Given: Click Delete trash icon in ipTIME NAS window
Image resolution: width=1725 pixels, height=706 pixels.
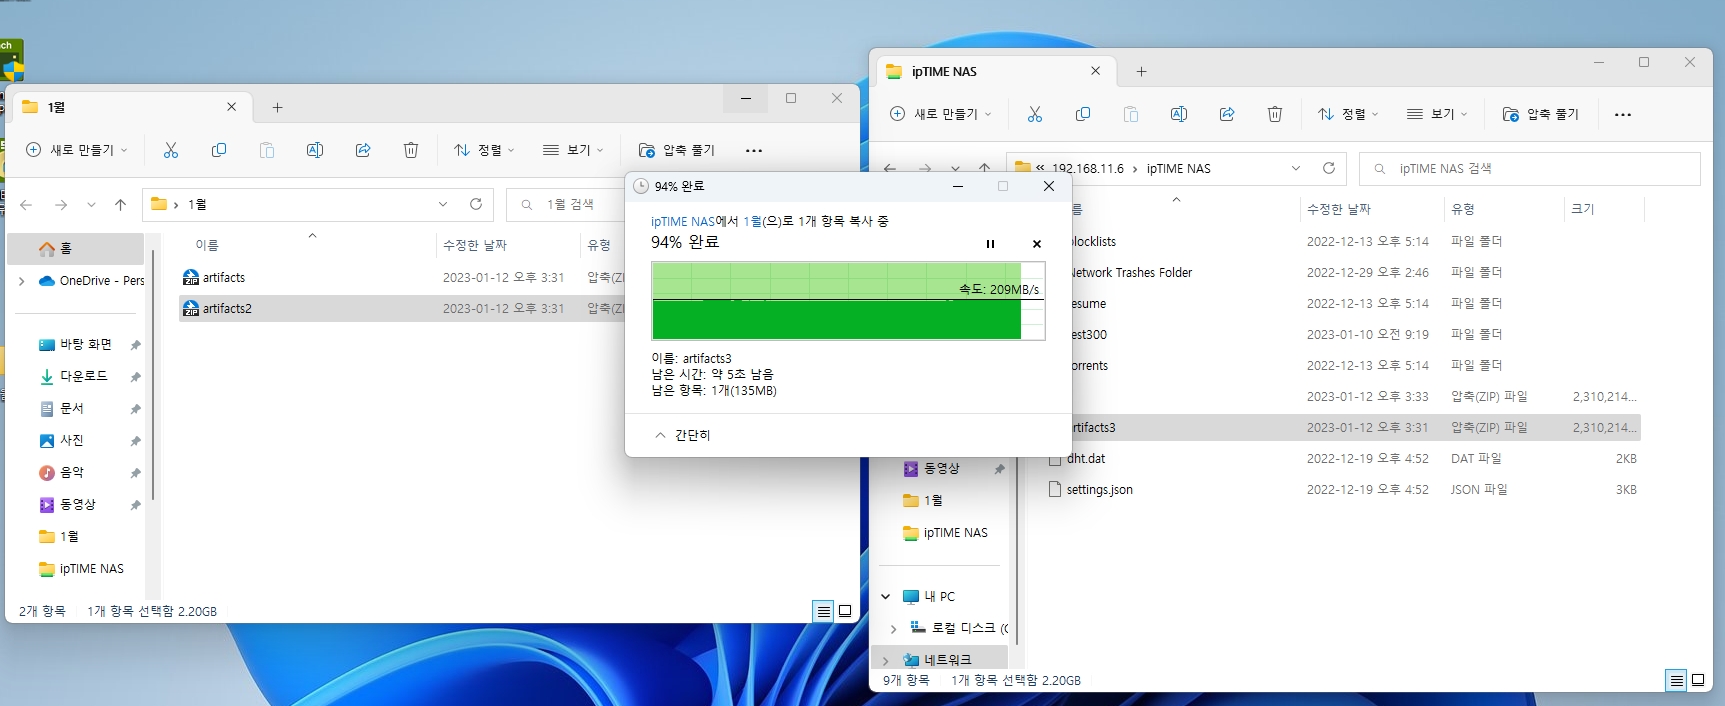Looking at the screenshot, I should (1275, 114).
